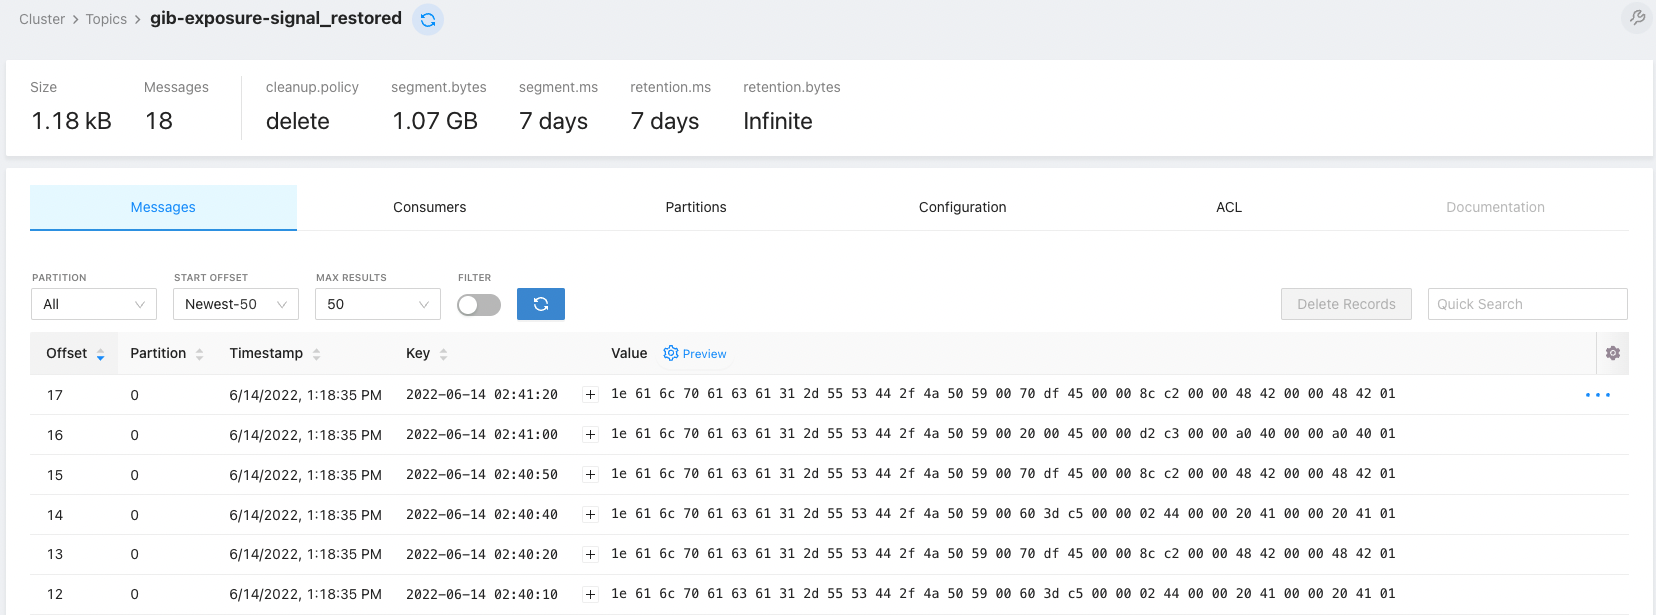The height and width of the screenshot is (615, 1656).
Task: Open the table column settings gear
Action: coord(1613,353)
